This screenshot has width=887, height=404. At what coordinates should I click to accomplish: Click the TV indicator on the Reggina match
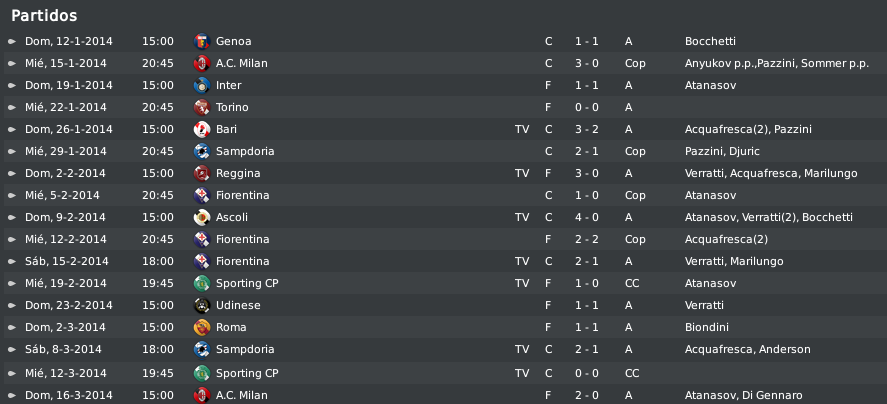(x=522, y=174)
